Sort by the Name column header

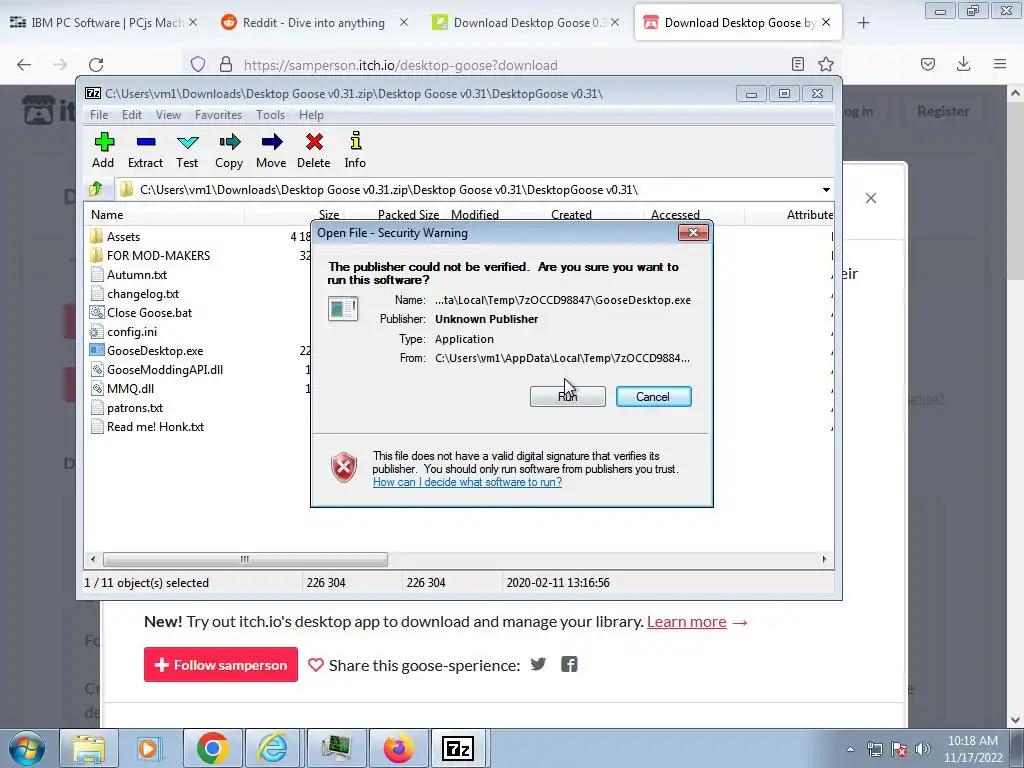[x=165, y=215]
